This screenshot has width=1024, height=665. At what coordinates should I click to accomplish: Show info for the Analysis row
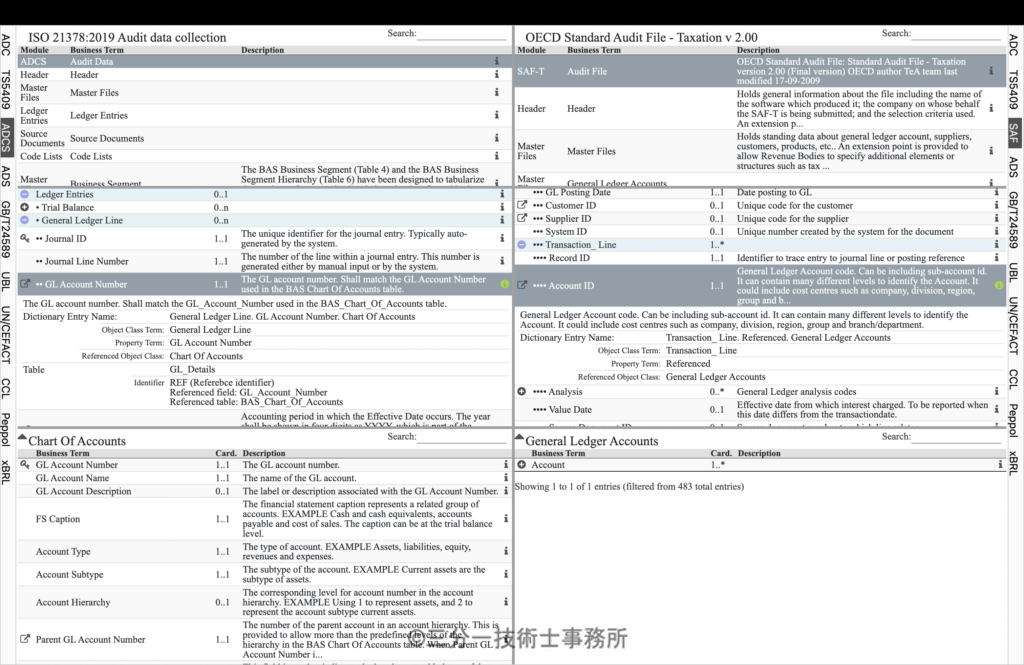(997, 391)
